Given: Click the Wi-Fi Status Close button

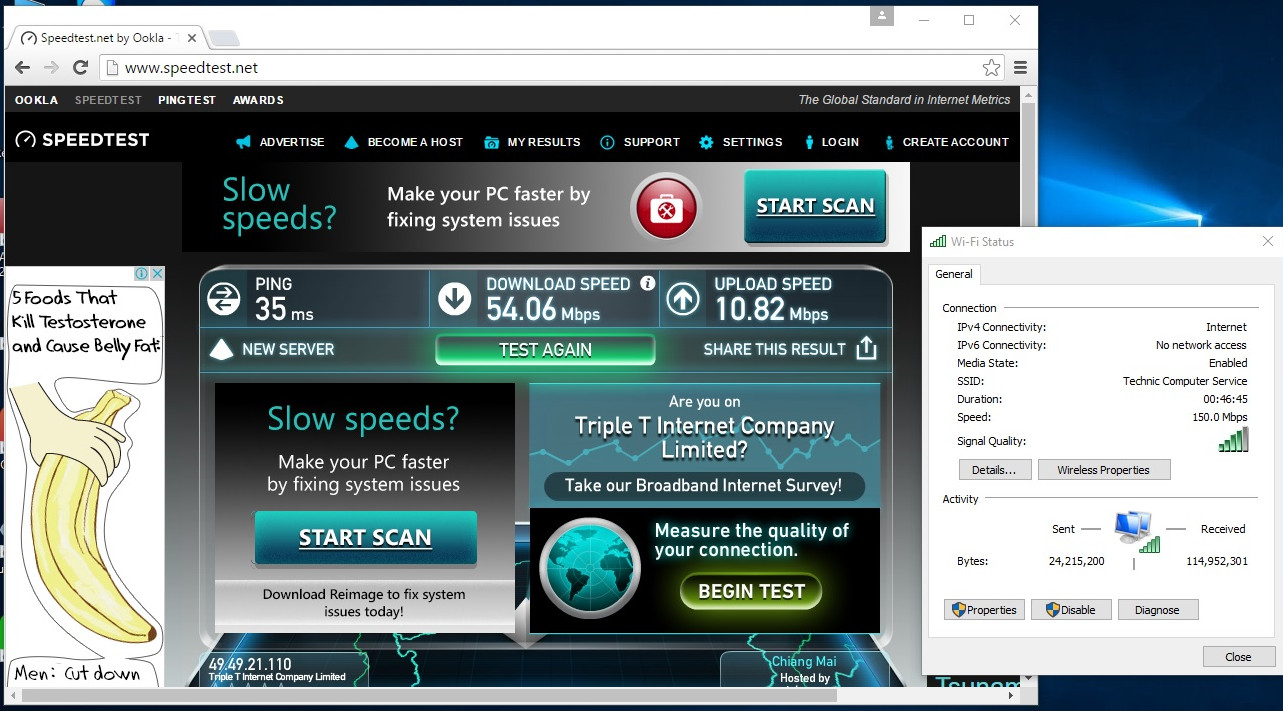Looking at the screenshot, I should (x=1238, y=657).
